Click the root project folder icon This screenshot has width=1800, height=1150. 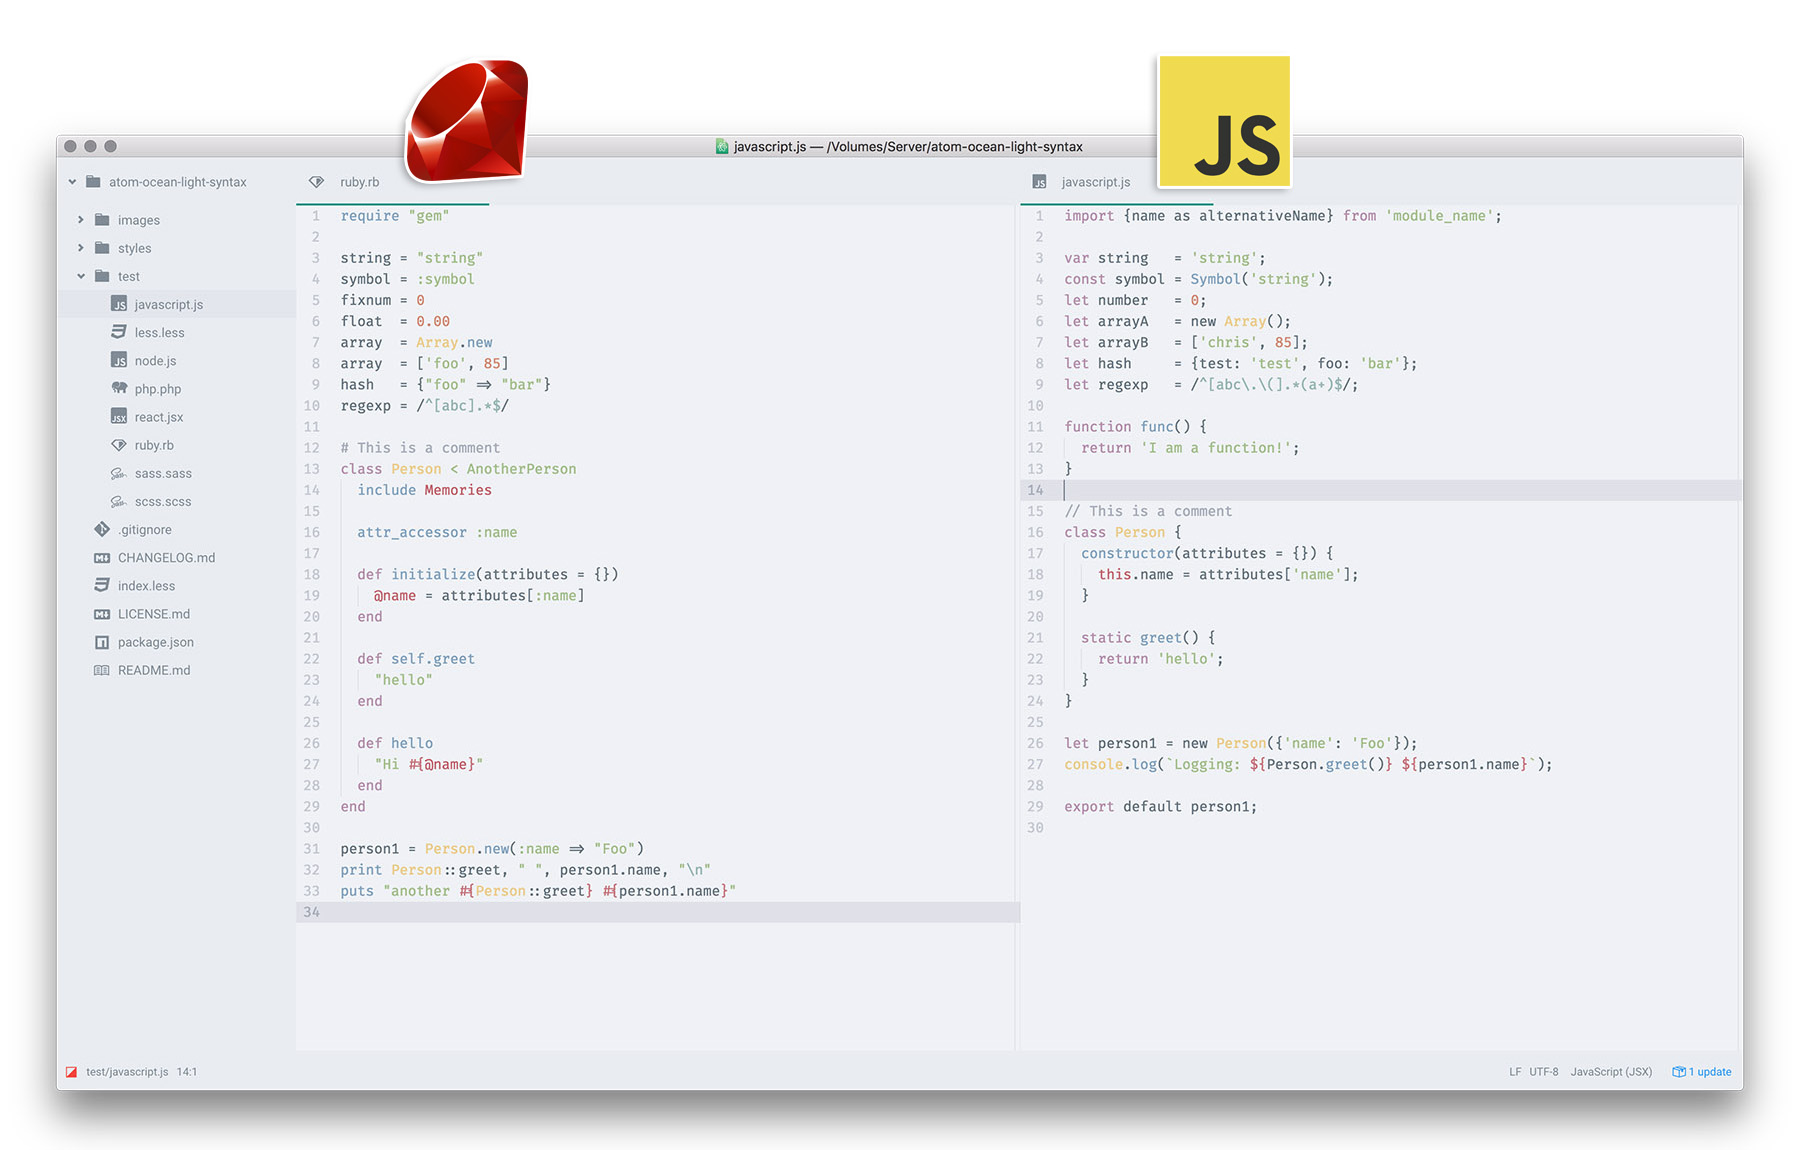[93, 182]
